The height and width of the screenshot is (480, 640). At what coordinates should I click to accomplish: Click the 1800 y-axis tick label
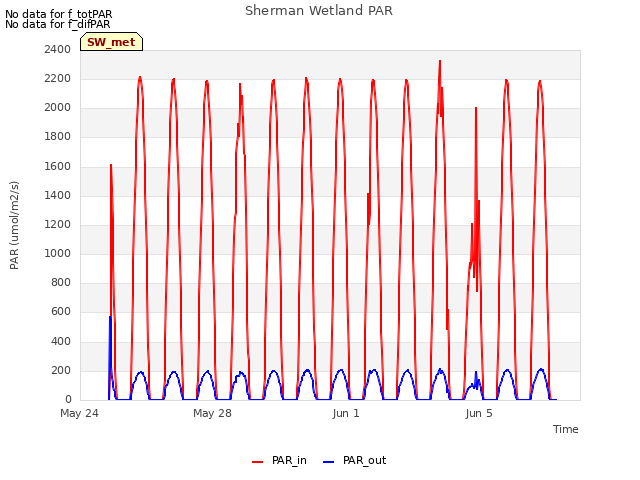point(58,137)
